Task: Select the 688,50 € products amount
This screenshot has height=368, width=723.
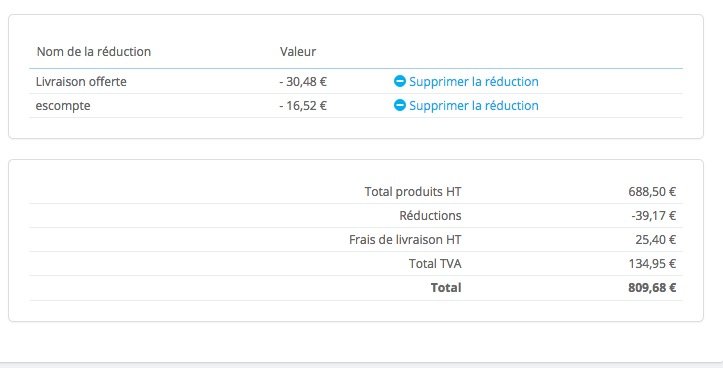Action: click(x=652, y=192)
